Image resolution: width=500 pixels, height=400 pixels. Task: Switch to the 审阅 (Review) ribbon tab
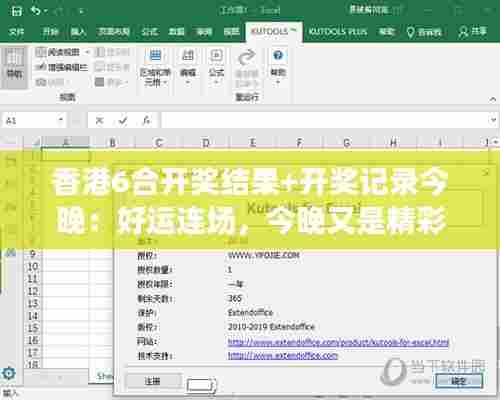point(204,32)
